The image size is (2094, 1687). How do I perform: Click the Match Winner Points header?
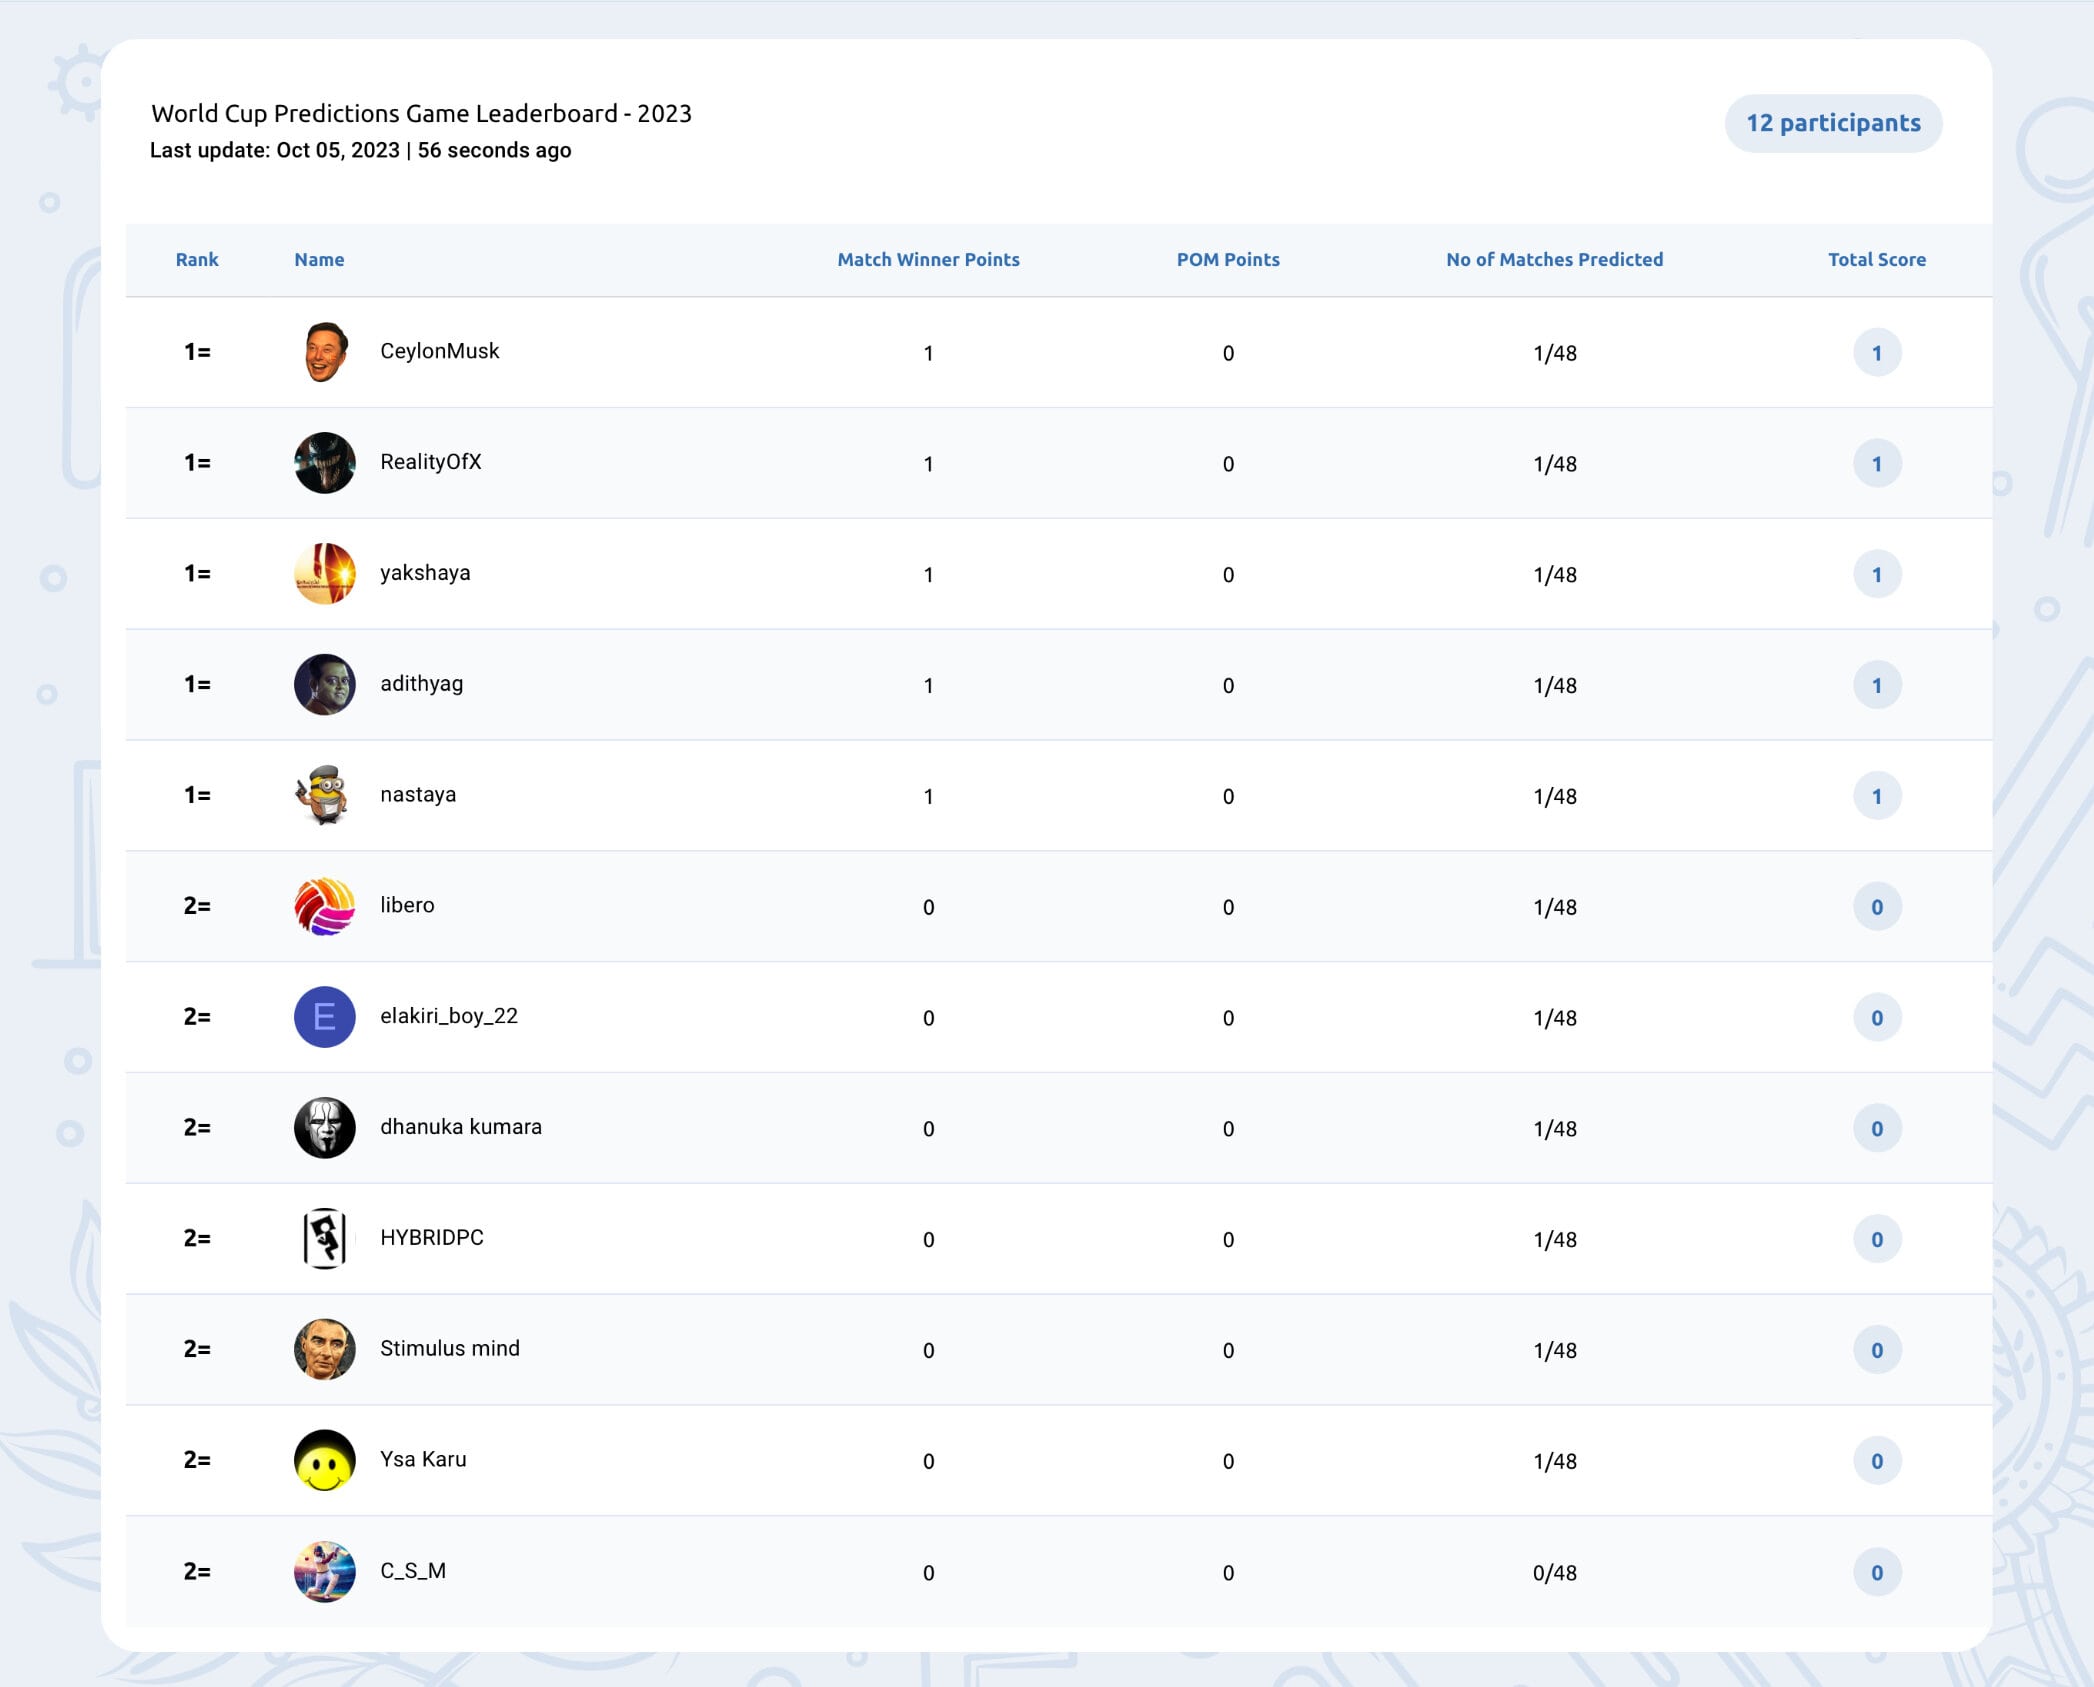click(928, 260)
